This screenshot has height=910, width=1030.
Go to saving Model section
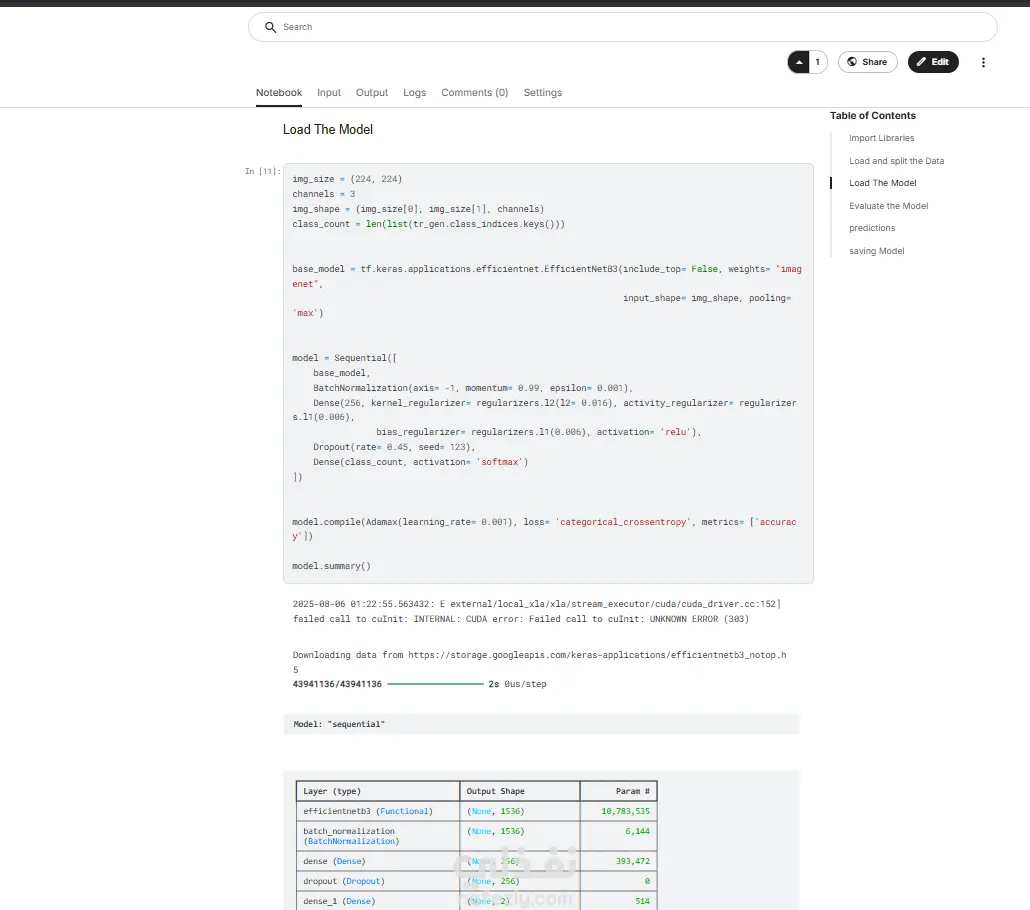876,251
